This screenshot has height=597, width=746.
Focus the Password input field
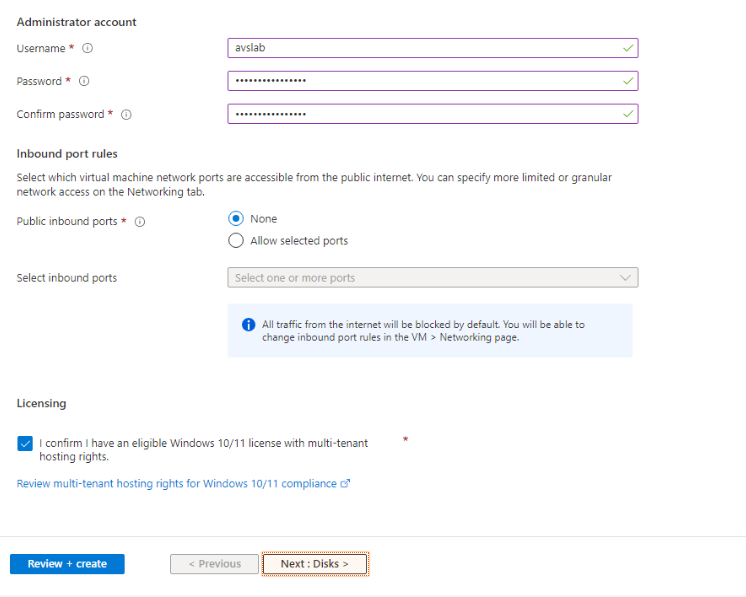point(420,81)
